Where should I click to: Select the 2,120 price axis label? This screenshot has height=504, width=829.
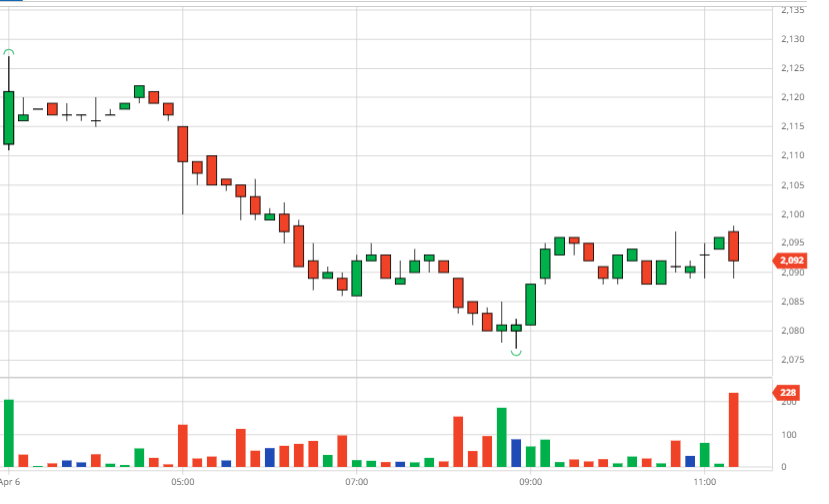[x=793, y=97]
